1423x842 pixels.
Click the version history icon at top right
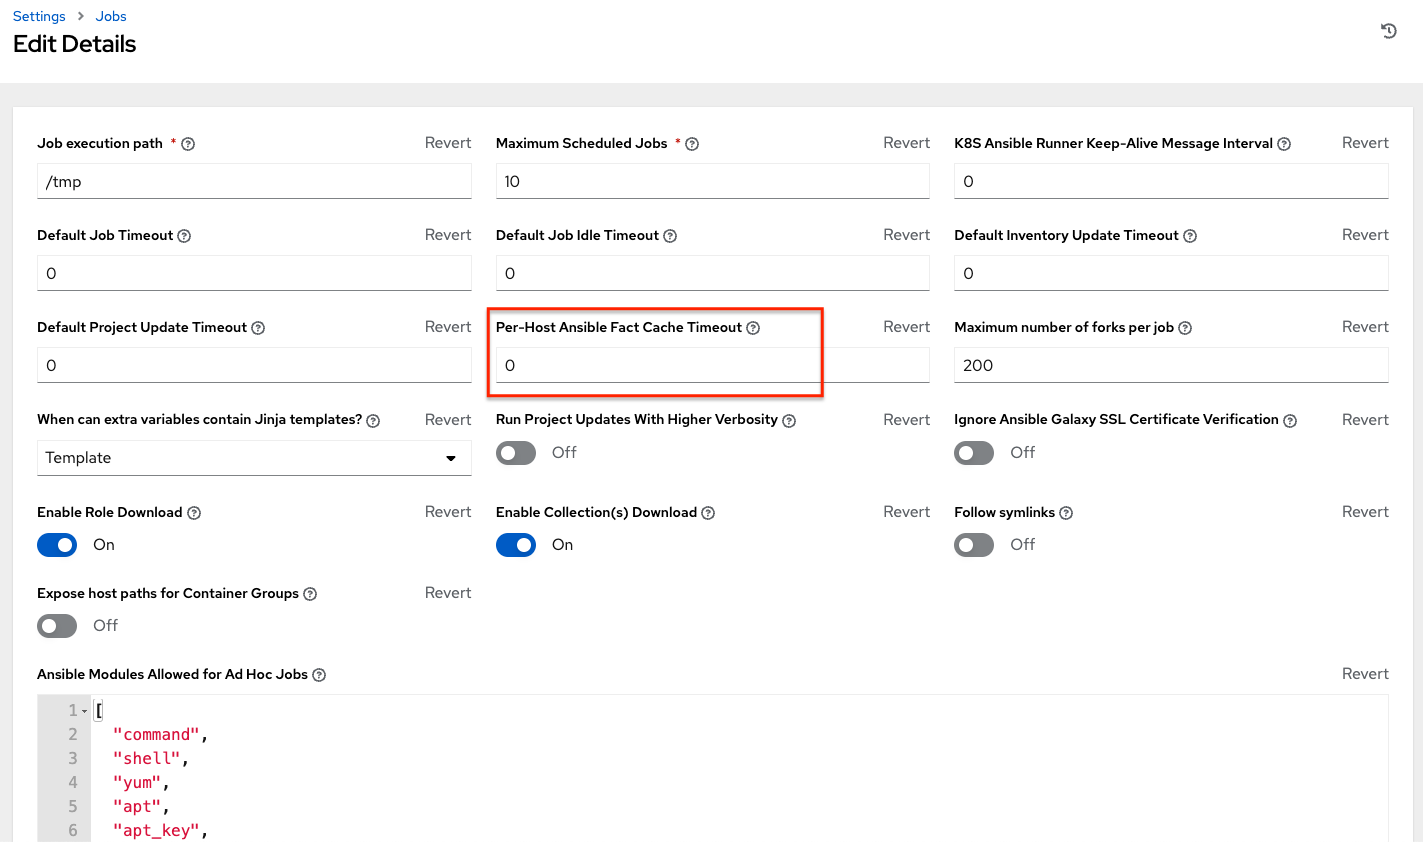click(x=1388, y=31)
